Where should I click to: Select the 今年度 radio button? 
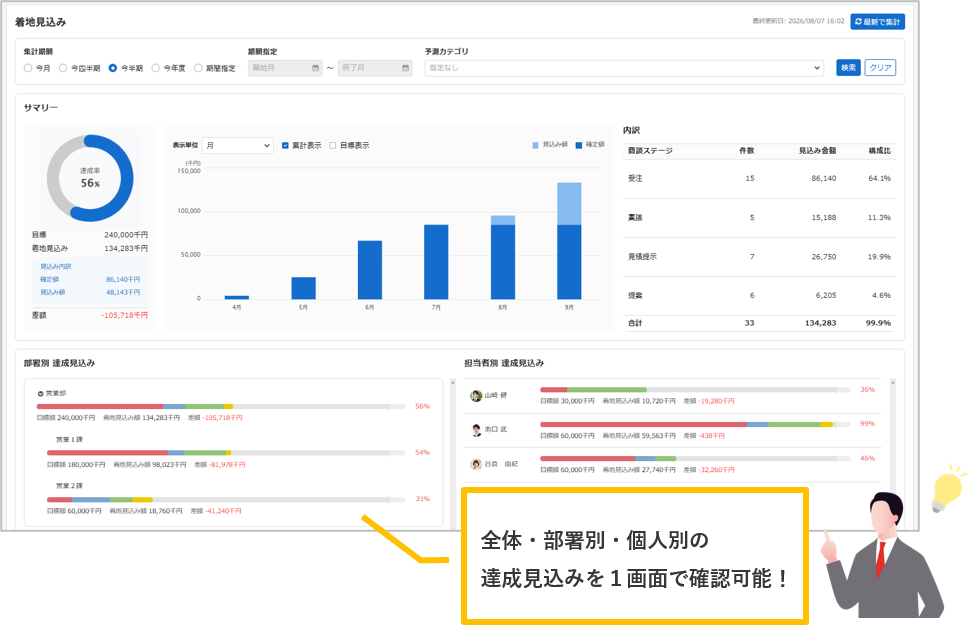point(156,68)
